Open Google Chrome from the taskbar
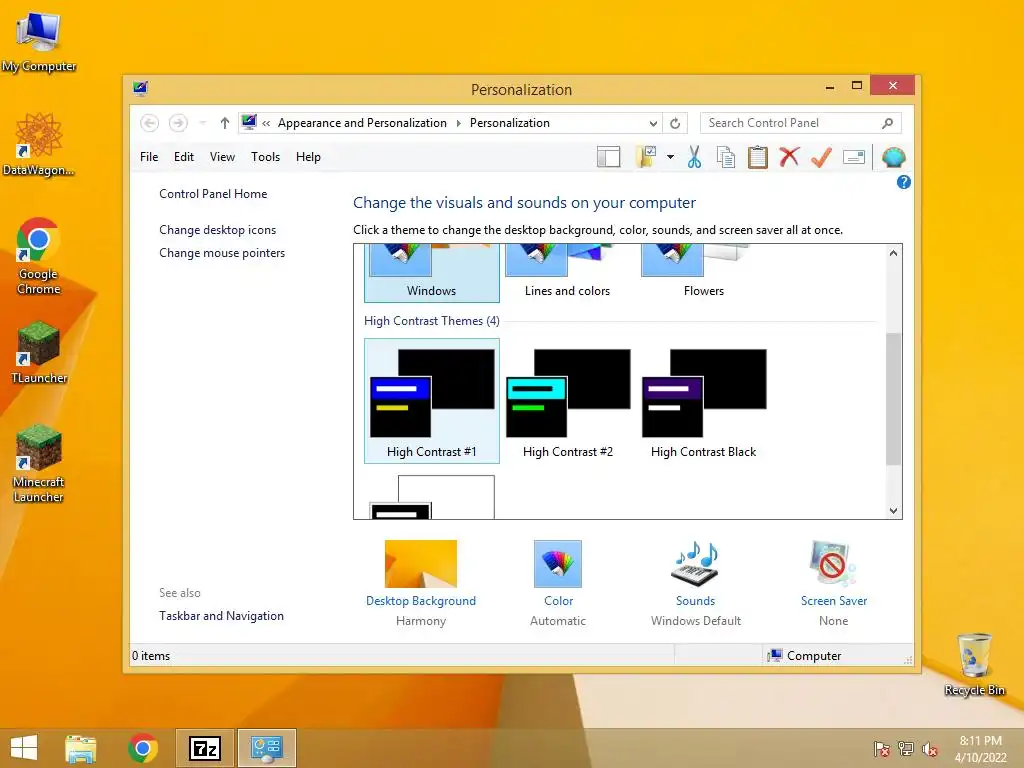Viewport: 1024px width, 768px height. pyautogui.click(x=143, y=748)
